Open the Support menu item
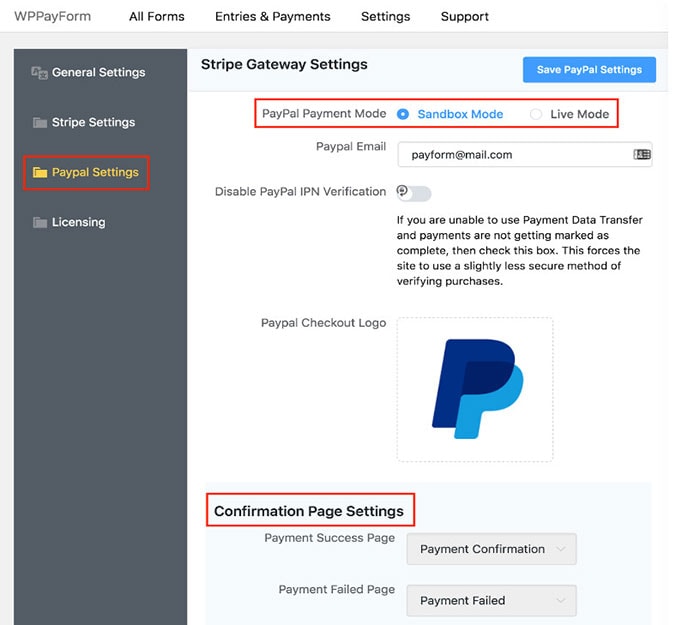This screenshot has width=700, height=625. pyautogui.click(x=465, y=16)
